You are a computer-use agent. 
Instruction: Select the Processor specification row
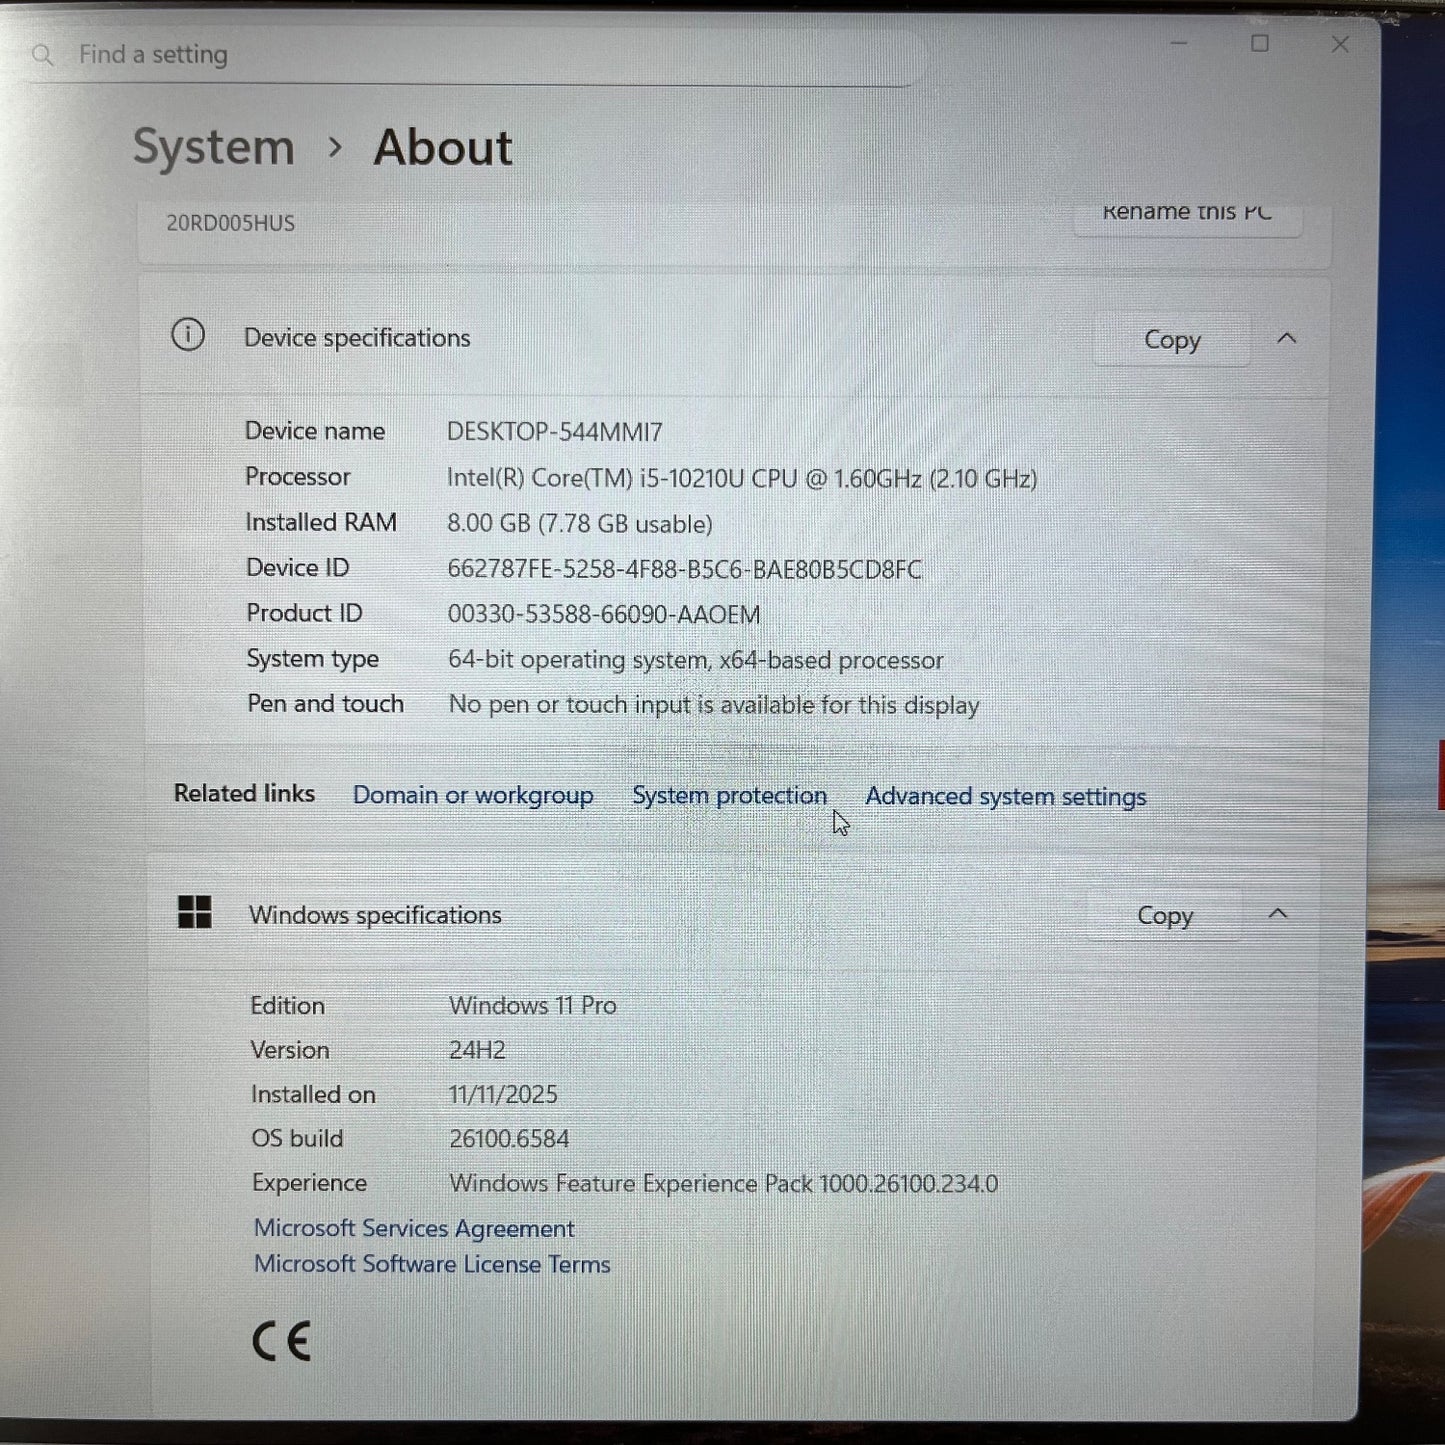(x=742, y=478)
